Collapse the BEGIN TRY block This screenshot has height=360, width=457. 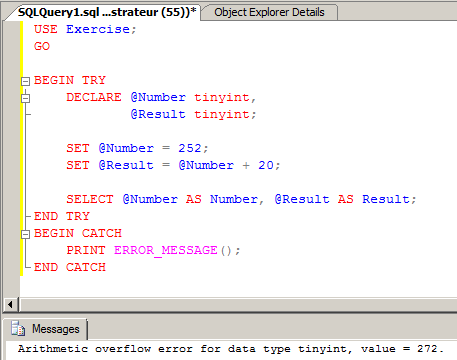(x=25, y=81)
